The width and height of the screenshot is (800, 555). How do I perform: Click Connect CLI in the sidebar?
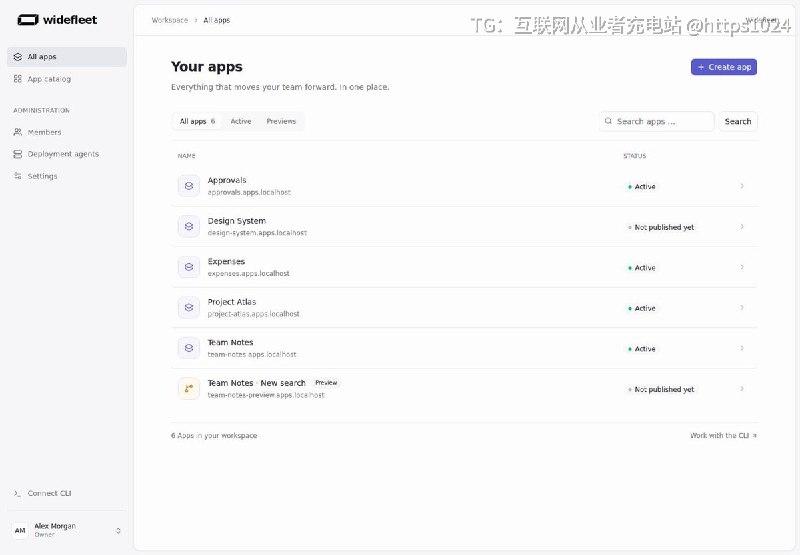(x=67, y=493)
